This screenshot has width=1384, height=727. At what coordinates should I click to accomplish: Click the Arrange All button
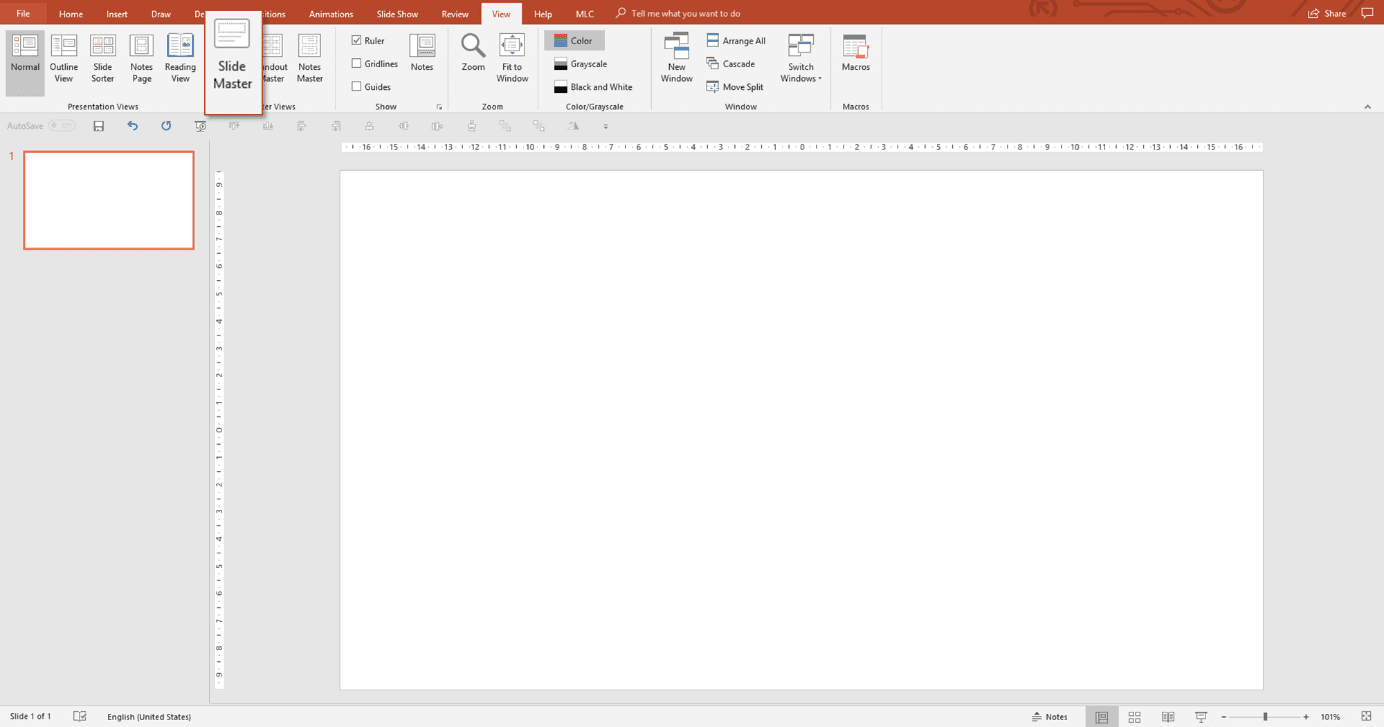[736, 40]
